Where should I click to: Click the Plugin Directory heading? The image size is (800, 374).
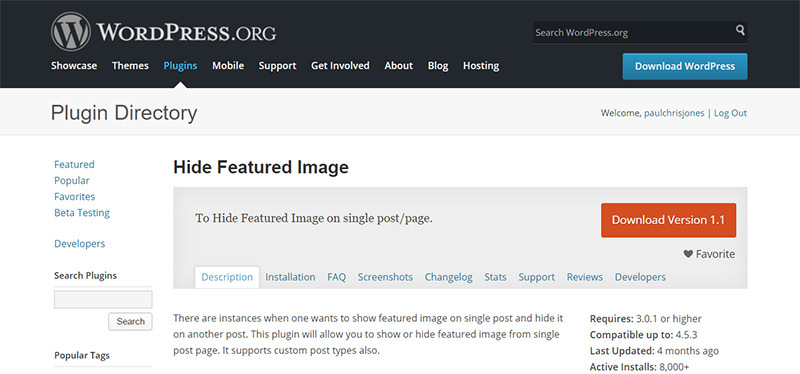pos(124,113)
